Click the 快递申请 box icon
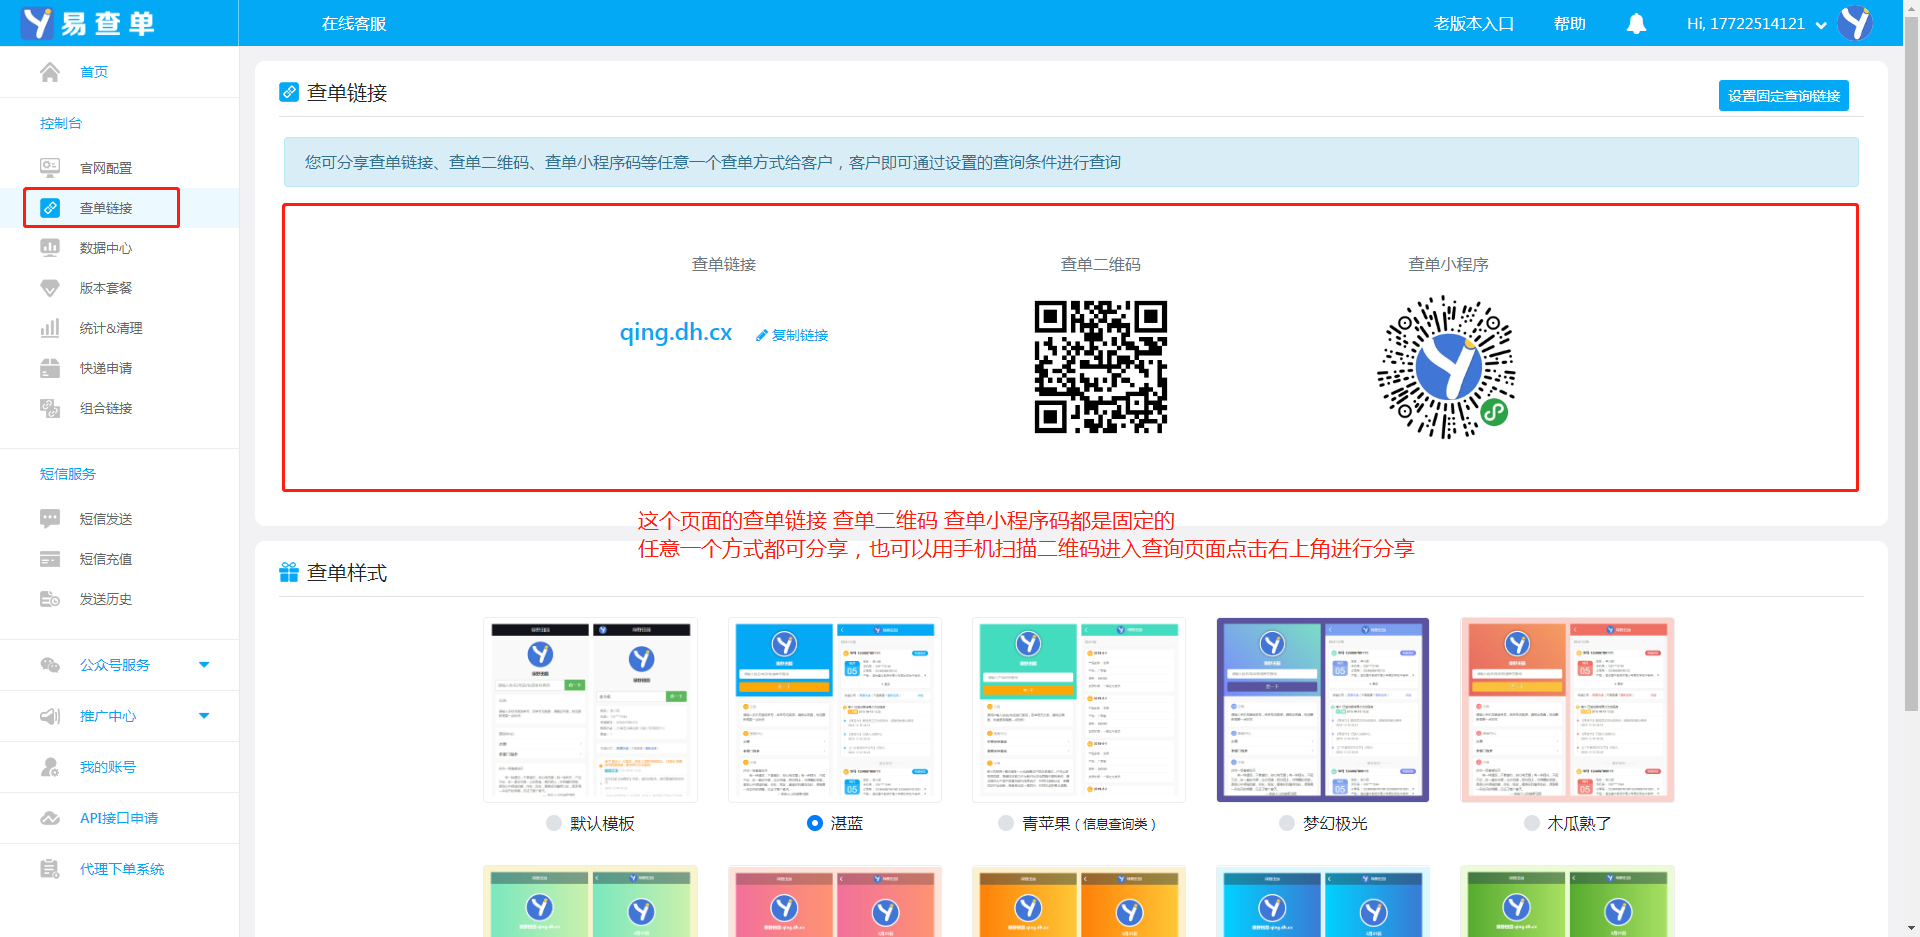The width and height of the screenshot is (1920, 937). pos(50,368)
